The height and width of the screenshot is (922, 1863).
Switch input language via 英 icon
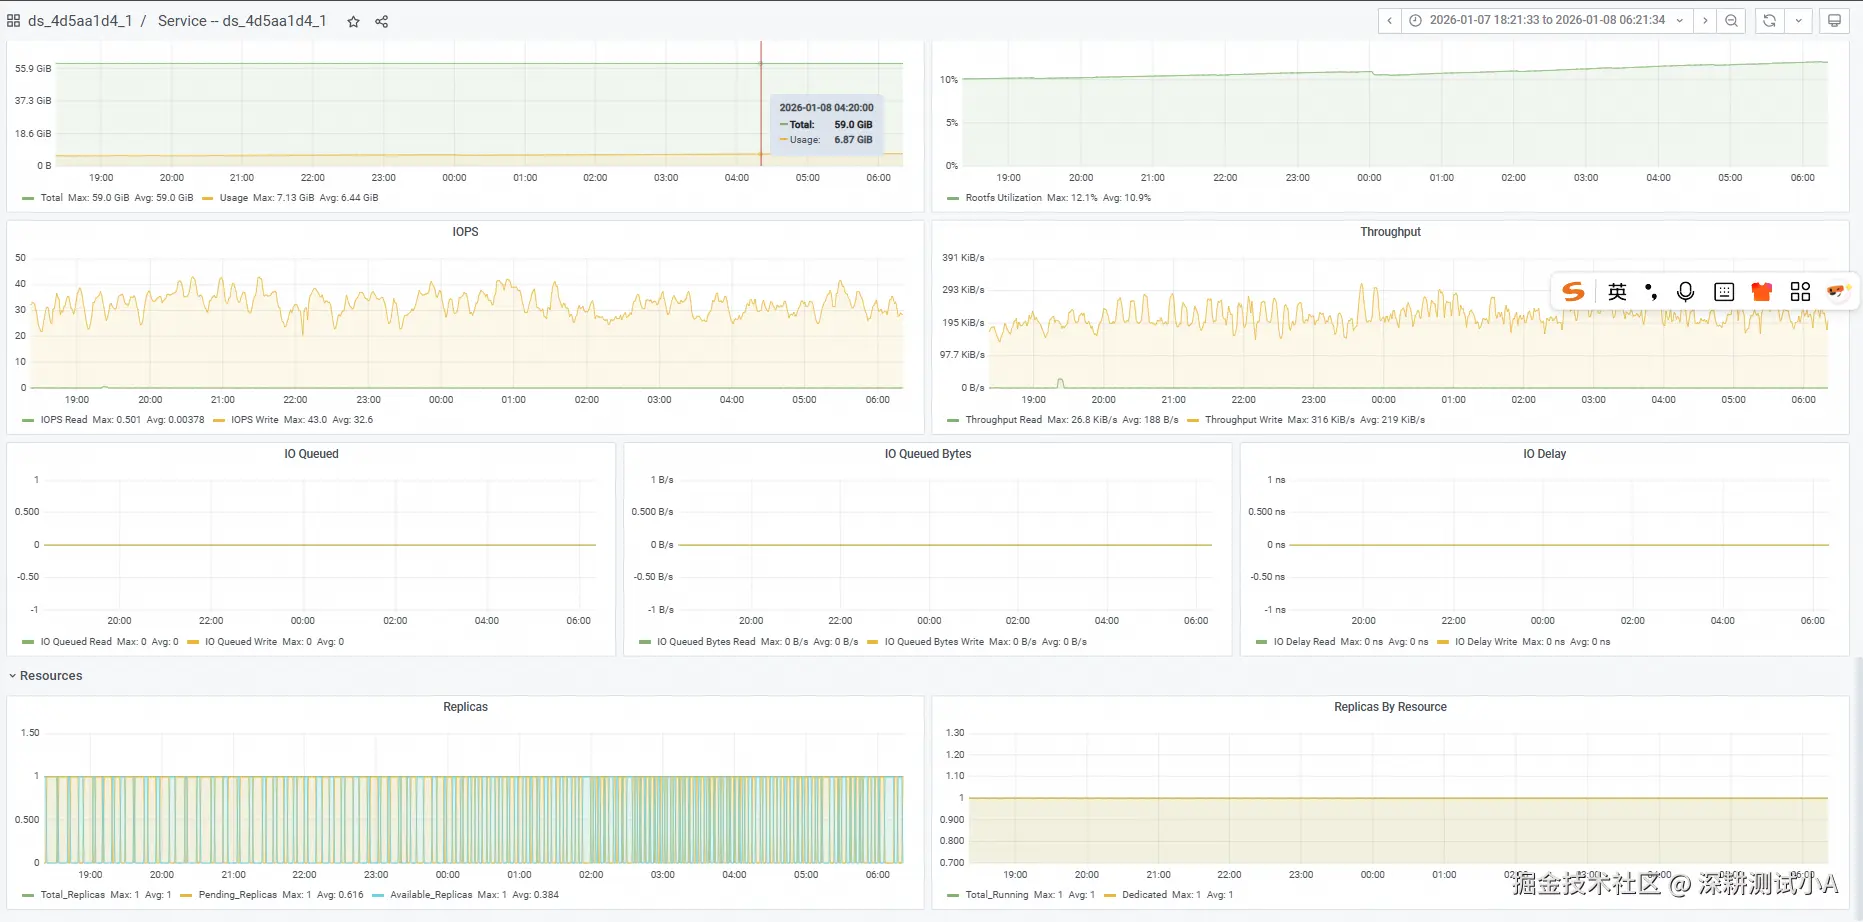point(1617,291)
